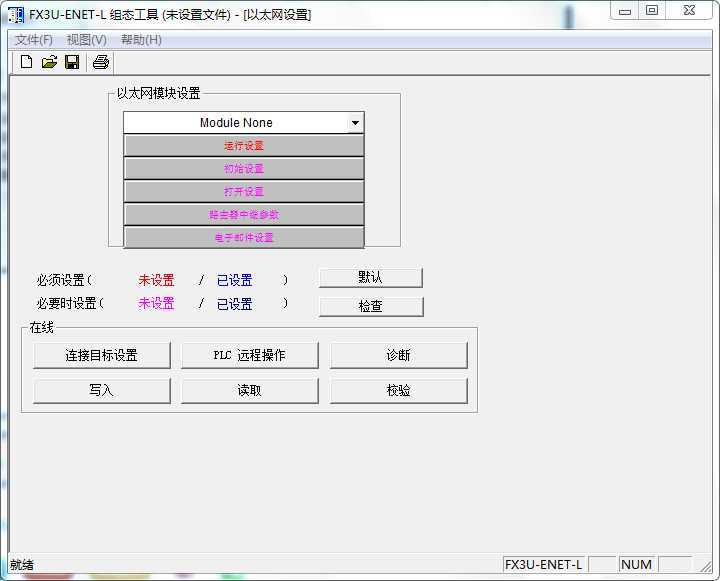Open 连接目标设置
The height and width of the screenshot is (581, 720).
101,355
